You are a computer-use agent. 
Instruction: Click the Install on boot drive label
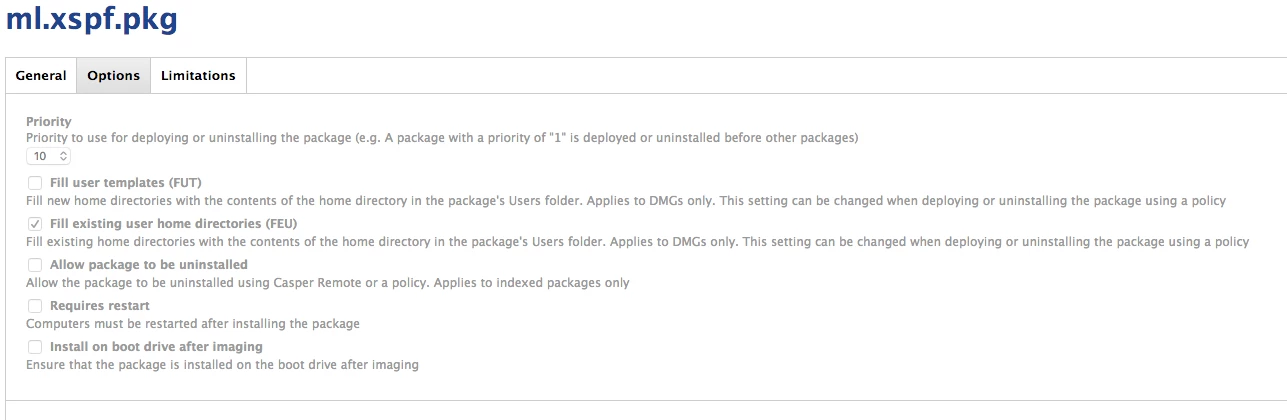click(x=156, y=347)
